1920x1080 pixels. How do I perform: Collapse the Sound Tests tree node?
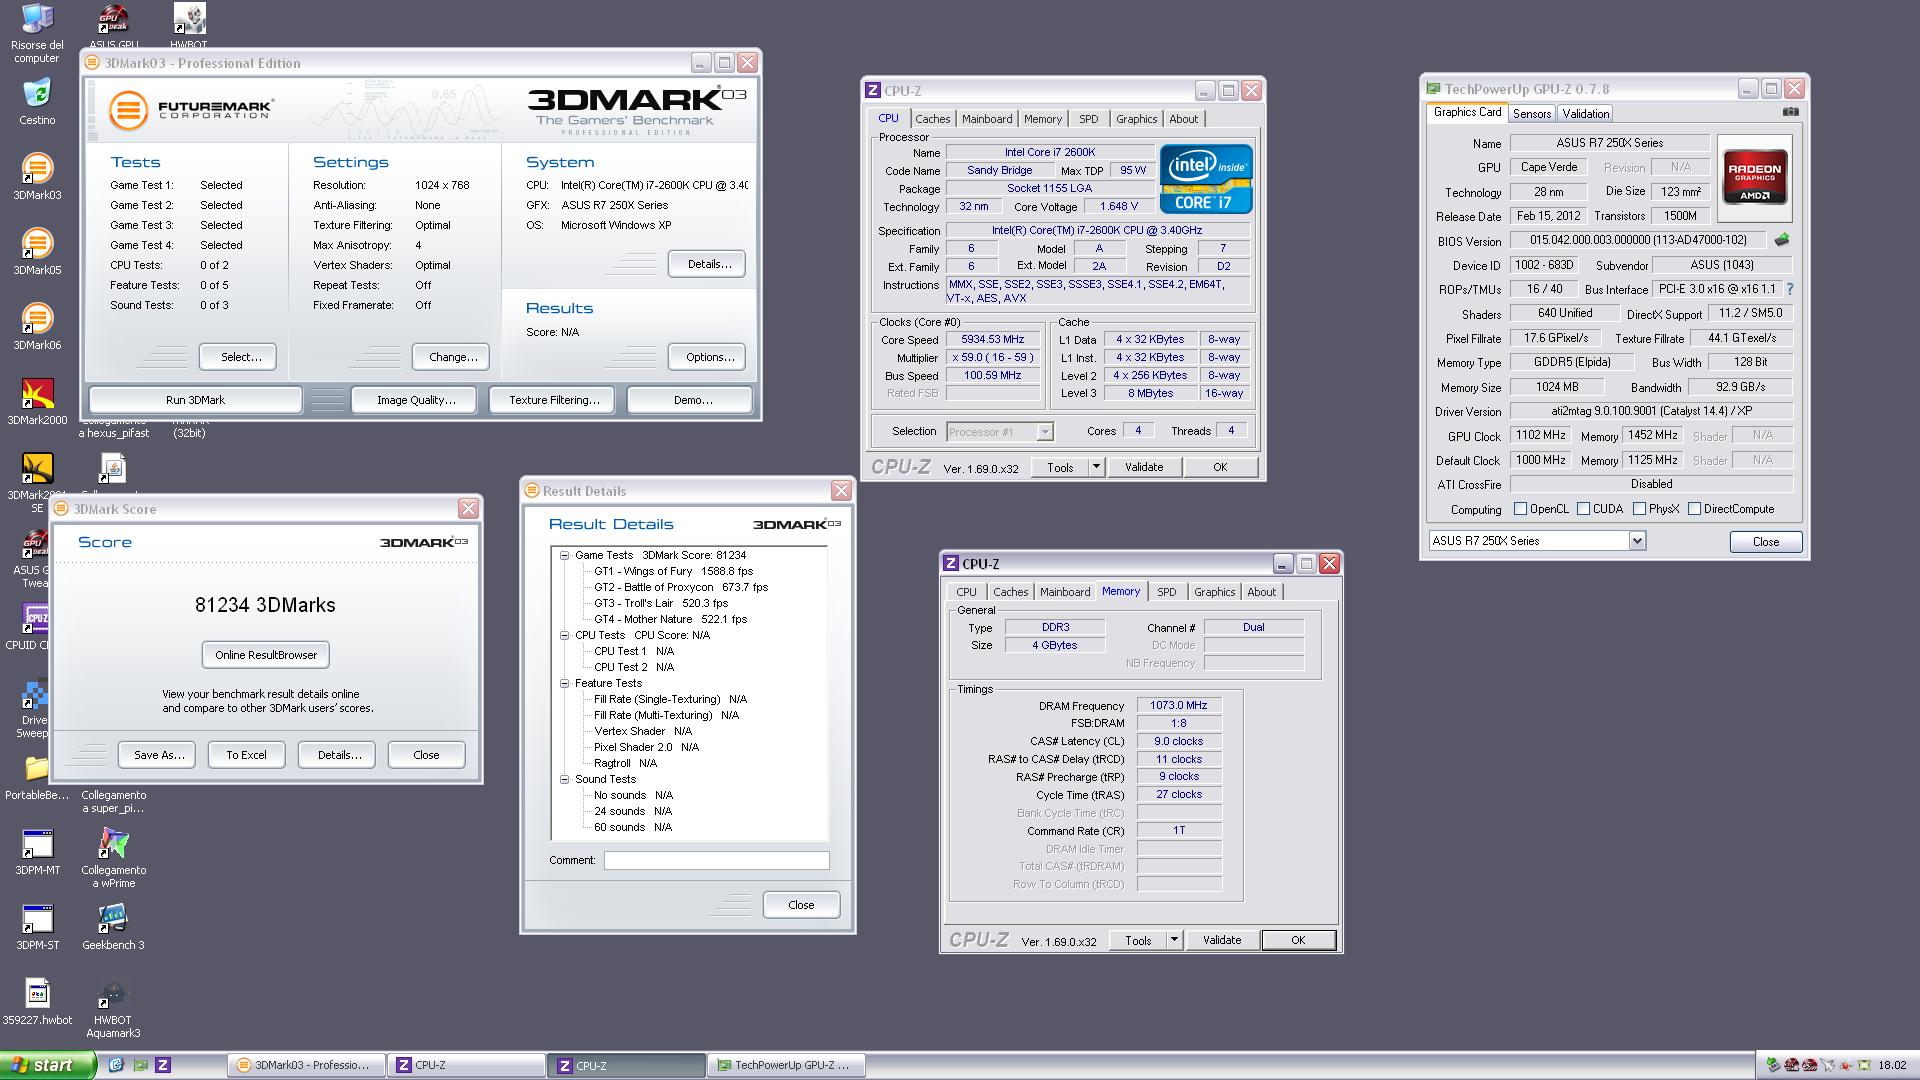tap(564, 779)
